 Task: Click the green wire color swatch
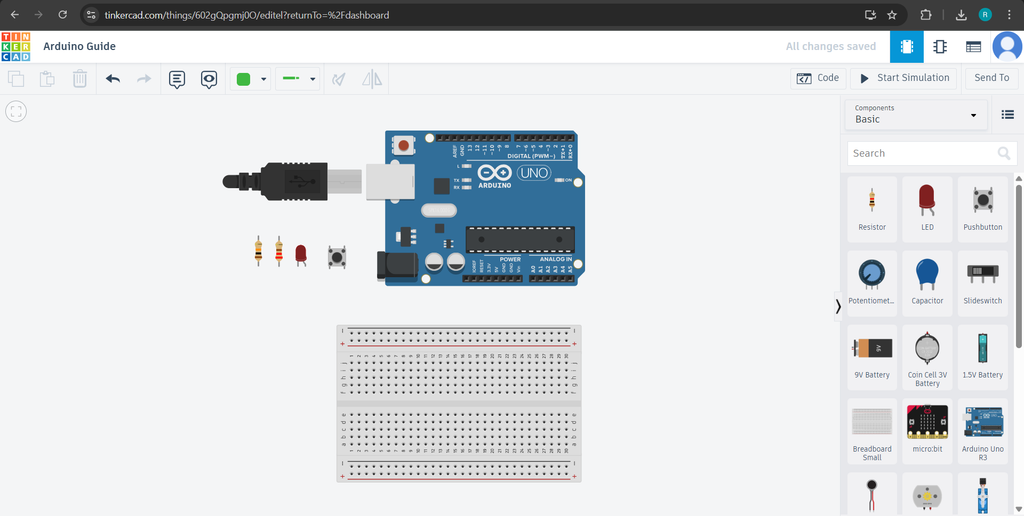pyautogui.click(x=244, y=79)
